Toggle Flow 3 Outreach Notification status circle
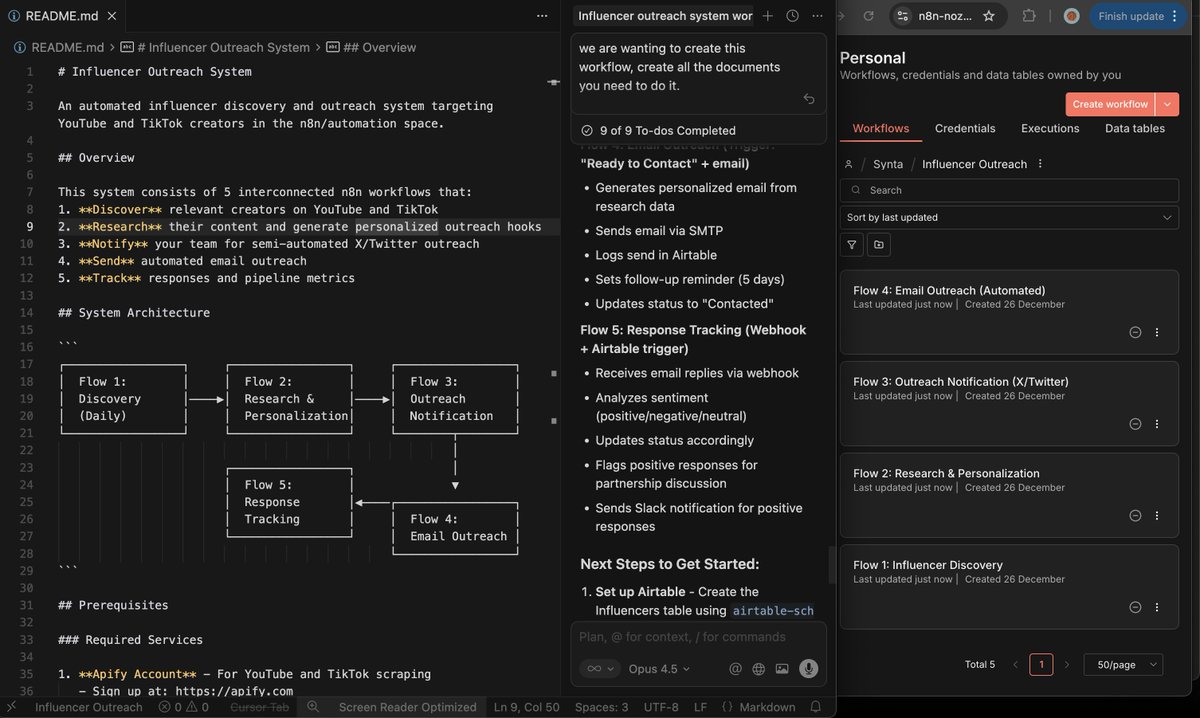 [1135, 424]
